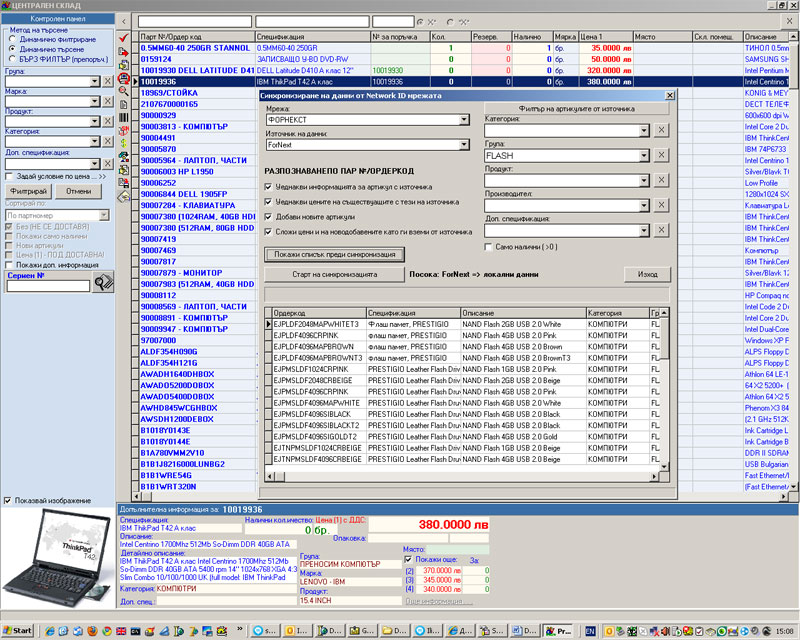Expand the Производител dropdown in sync dialog
This screenshot has width=800, height=640.
click(644, 206)
